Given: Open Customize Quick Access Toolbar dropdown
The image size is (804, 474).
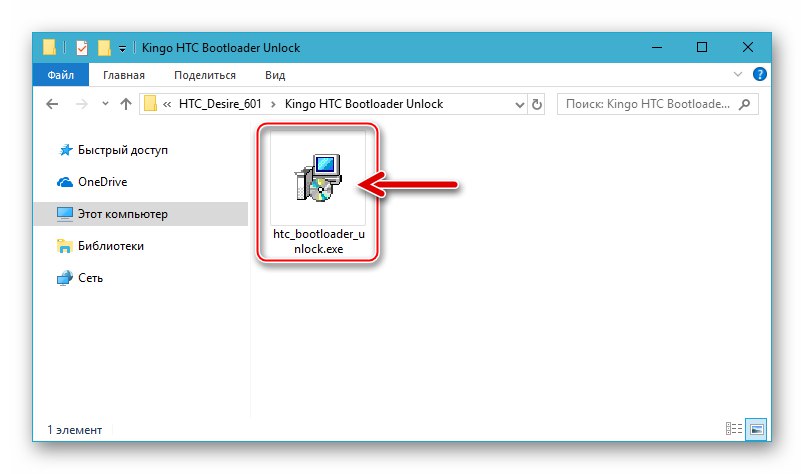Looking at the screenshot, I should [x=122, y=48].
